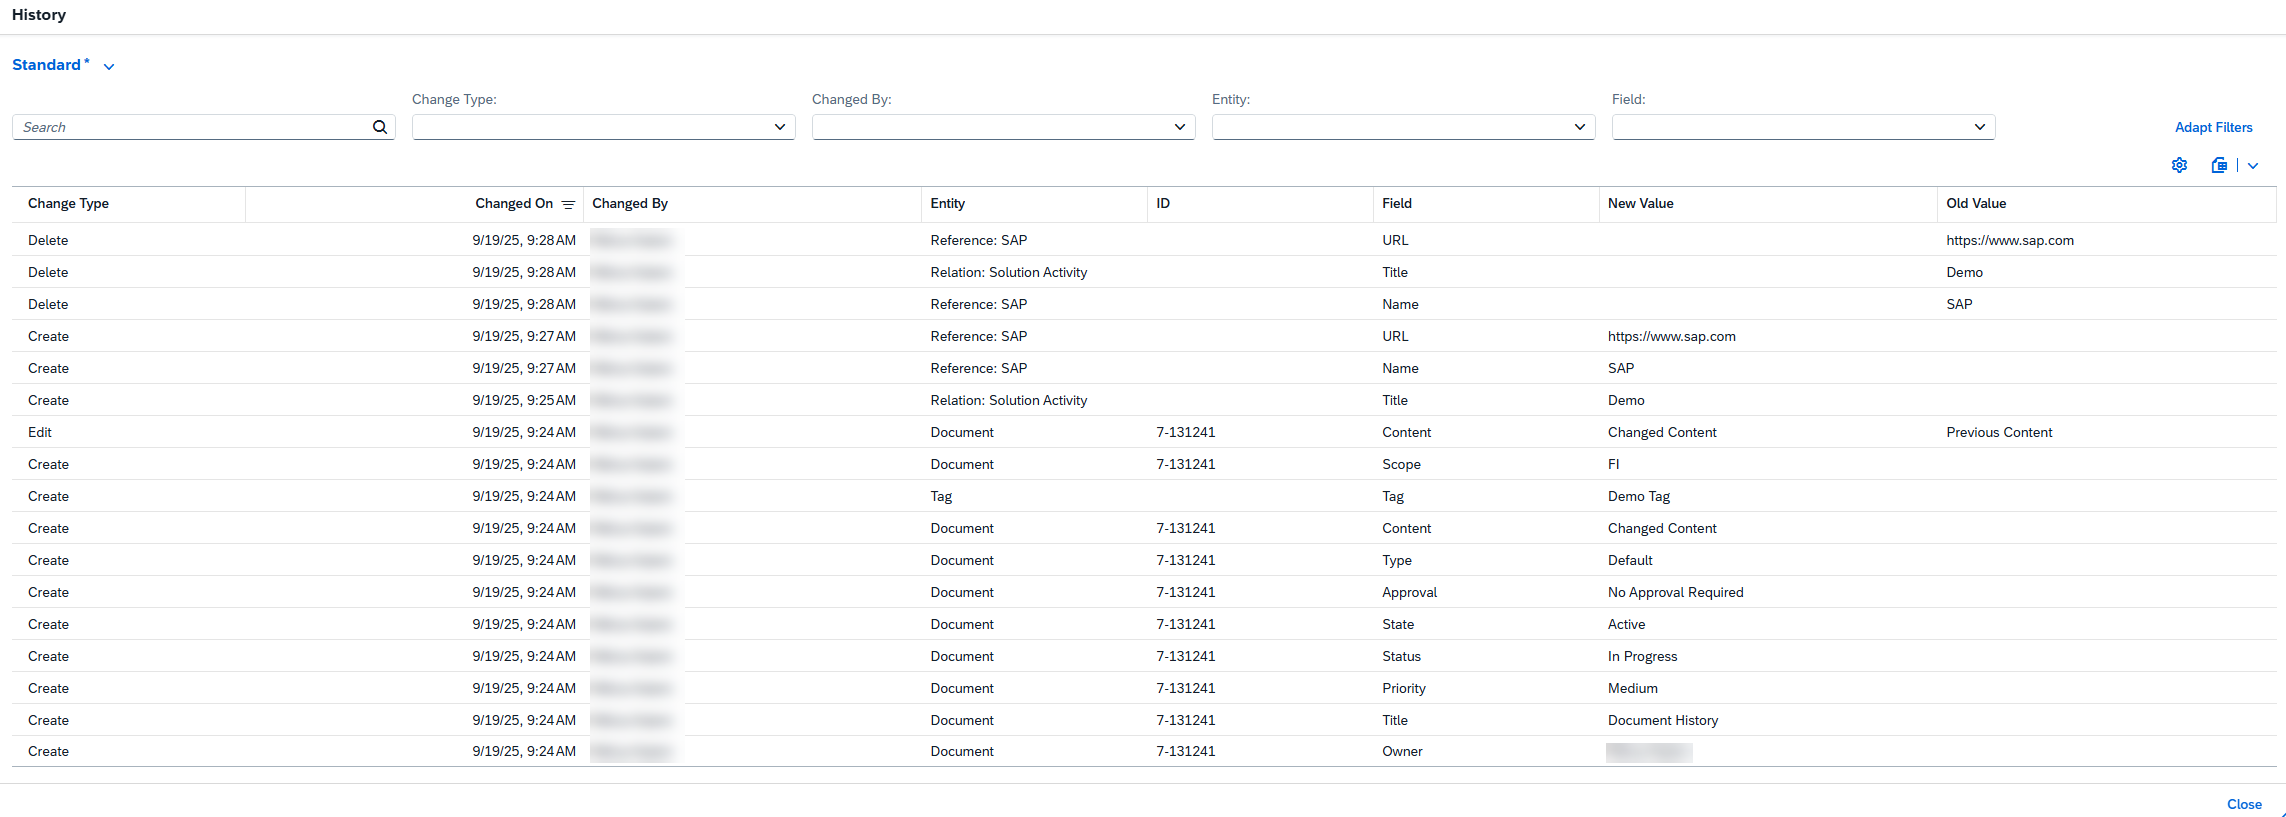2286x817 pixels.
Task: Click the New Value column header
Action: click(x=1640, y=203)
